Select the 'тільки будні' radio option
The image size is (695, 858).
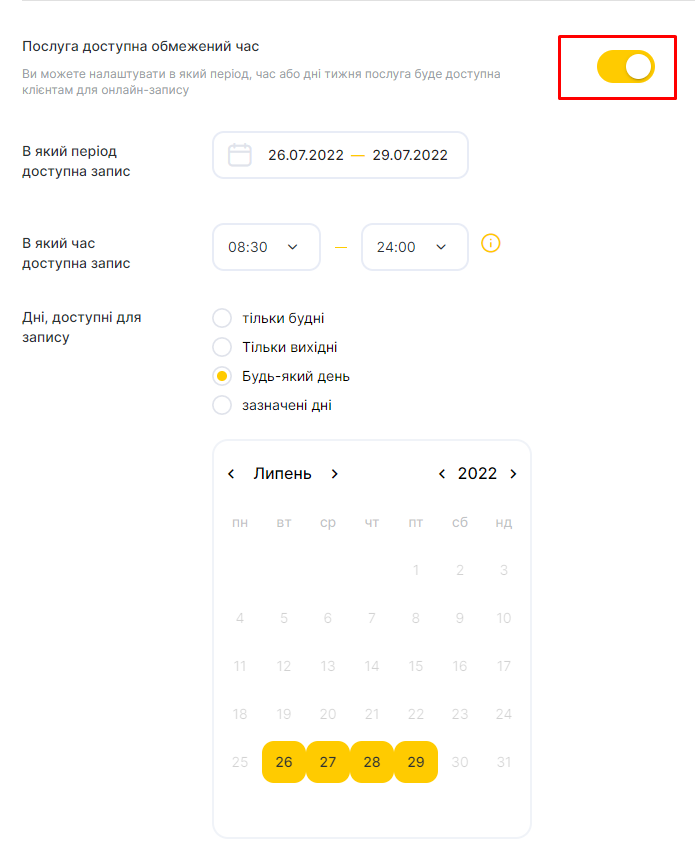(x=222, y=318)
